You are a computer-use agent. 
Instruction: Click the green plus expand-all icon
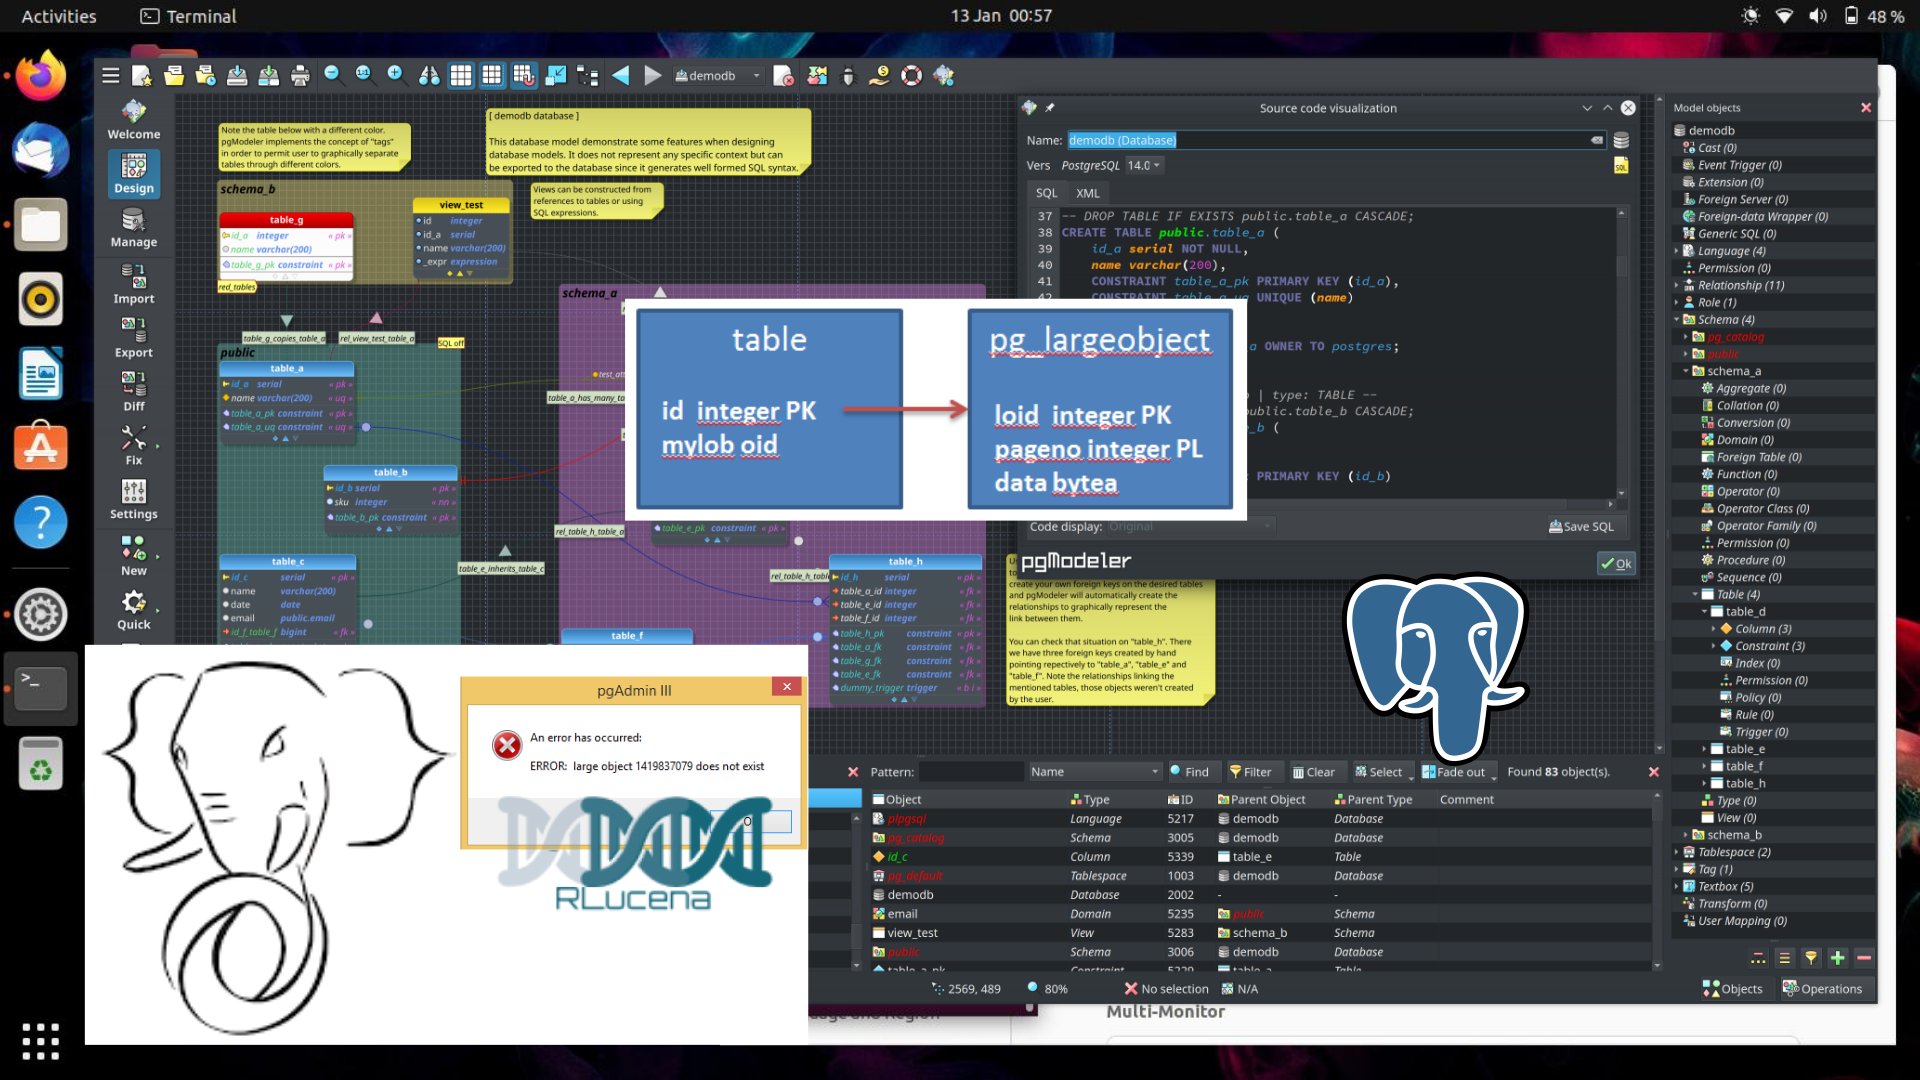(1837, 958)
